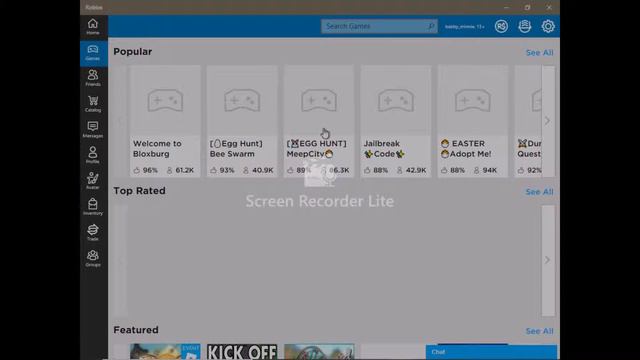Click the search magnifier icon
This screenshot has width=640, height=360.
(x=431, y=26)
